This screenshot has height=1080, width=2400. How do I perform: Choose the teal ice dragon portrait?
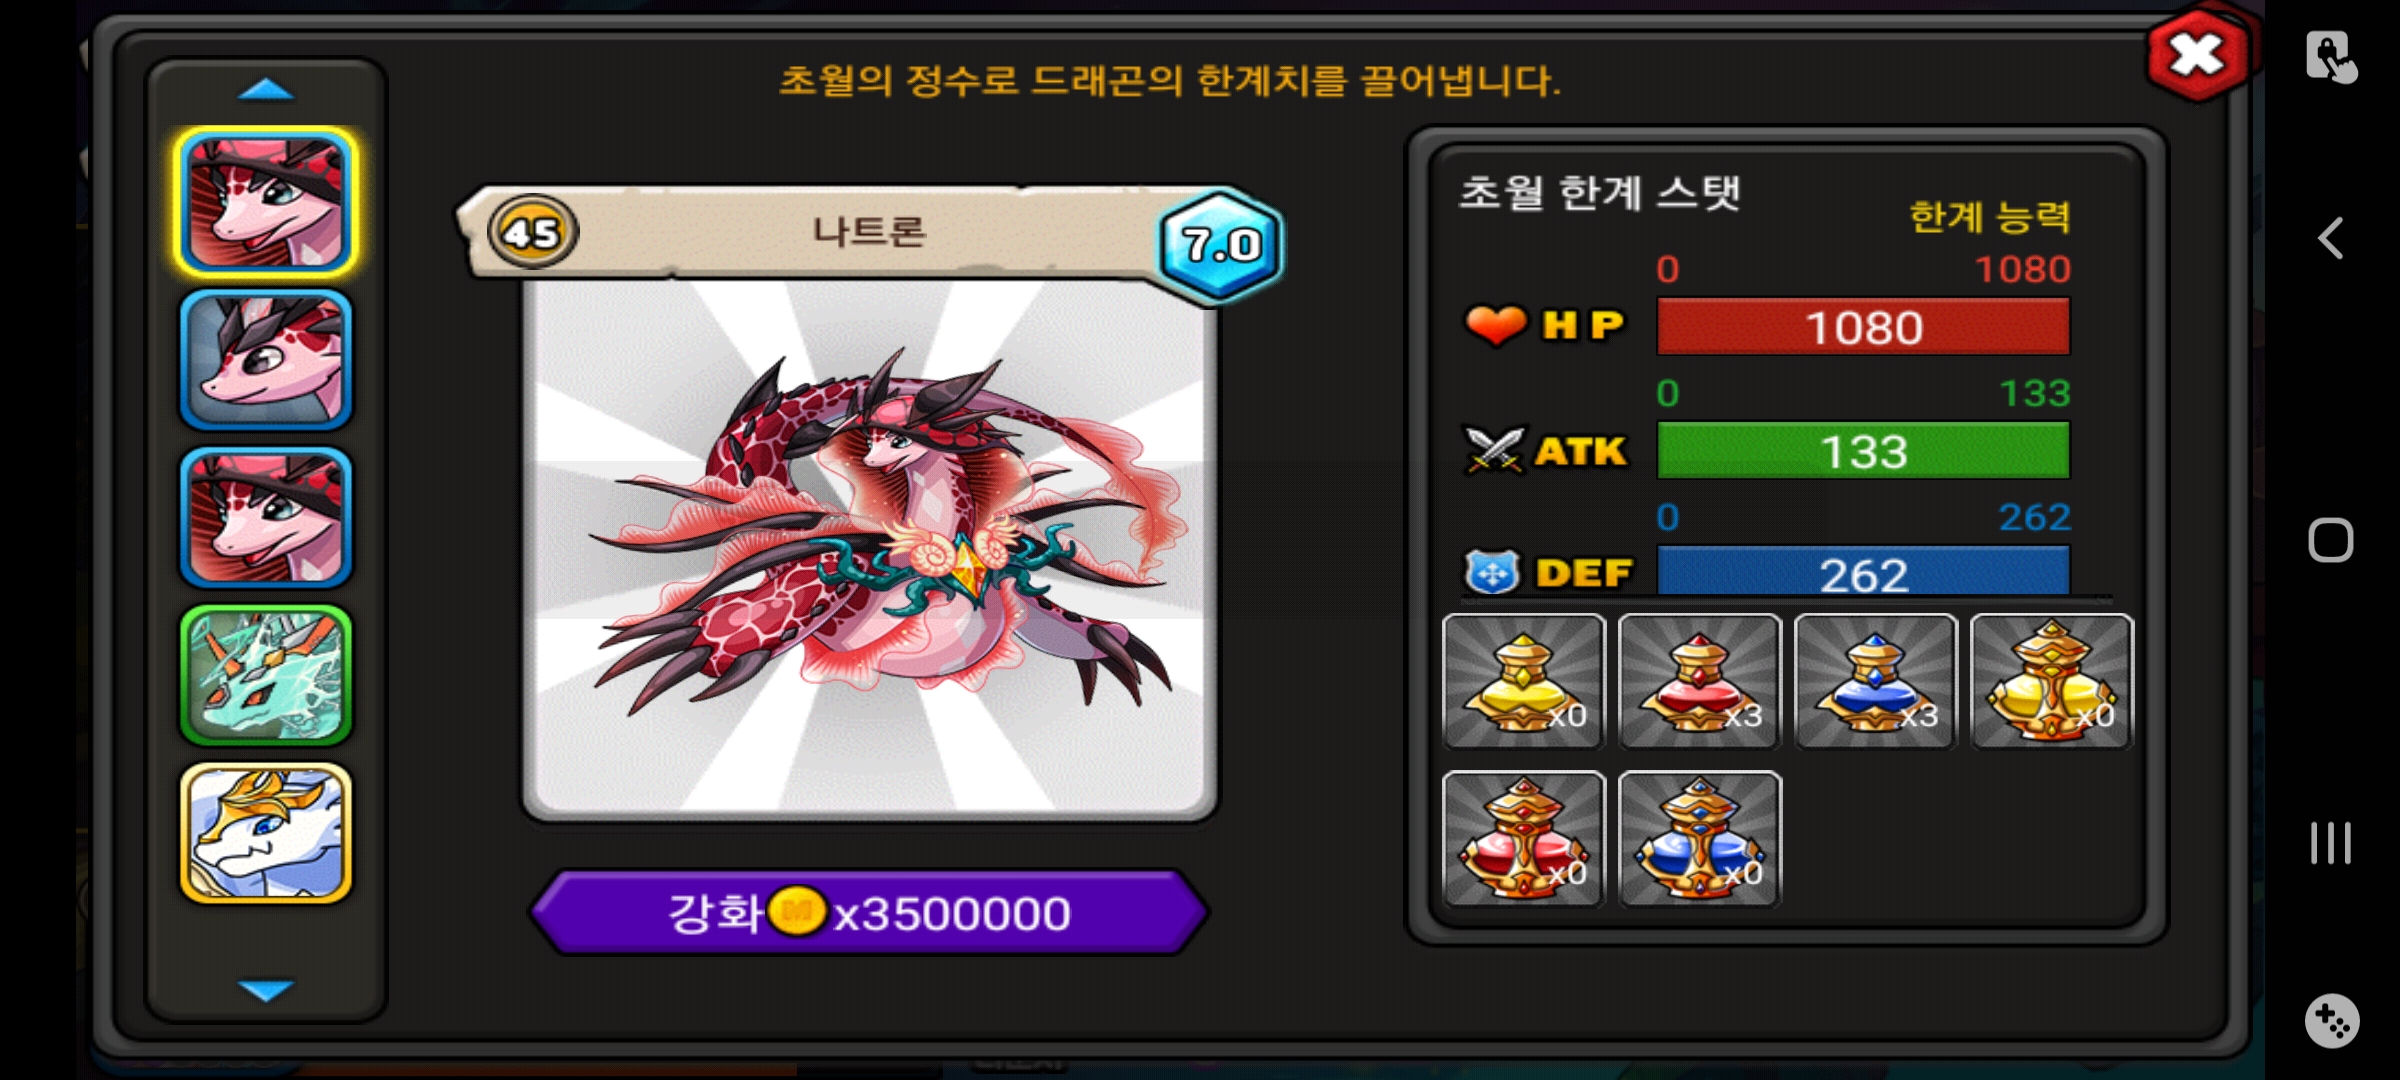(266, 675)
